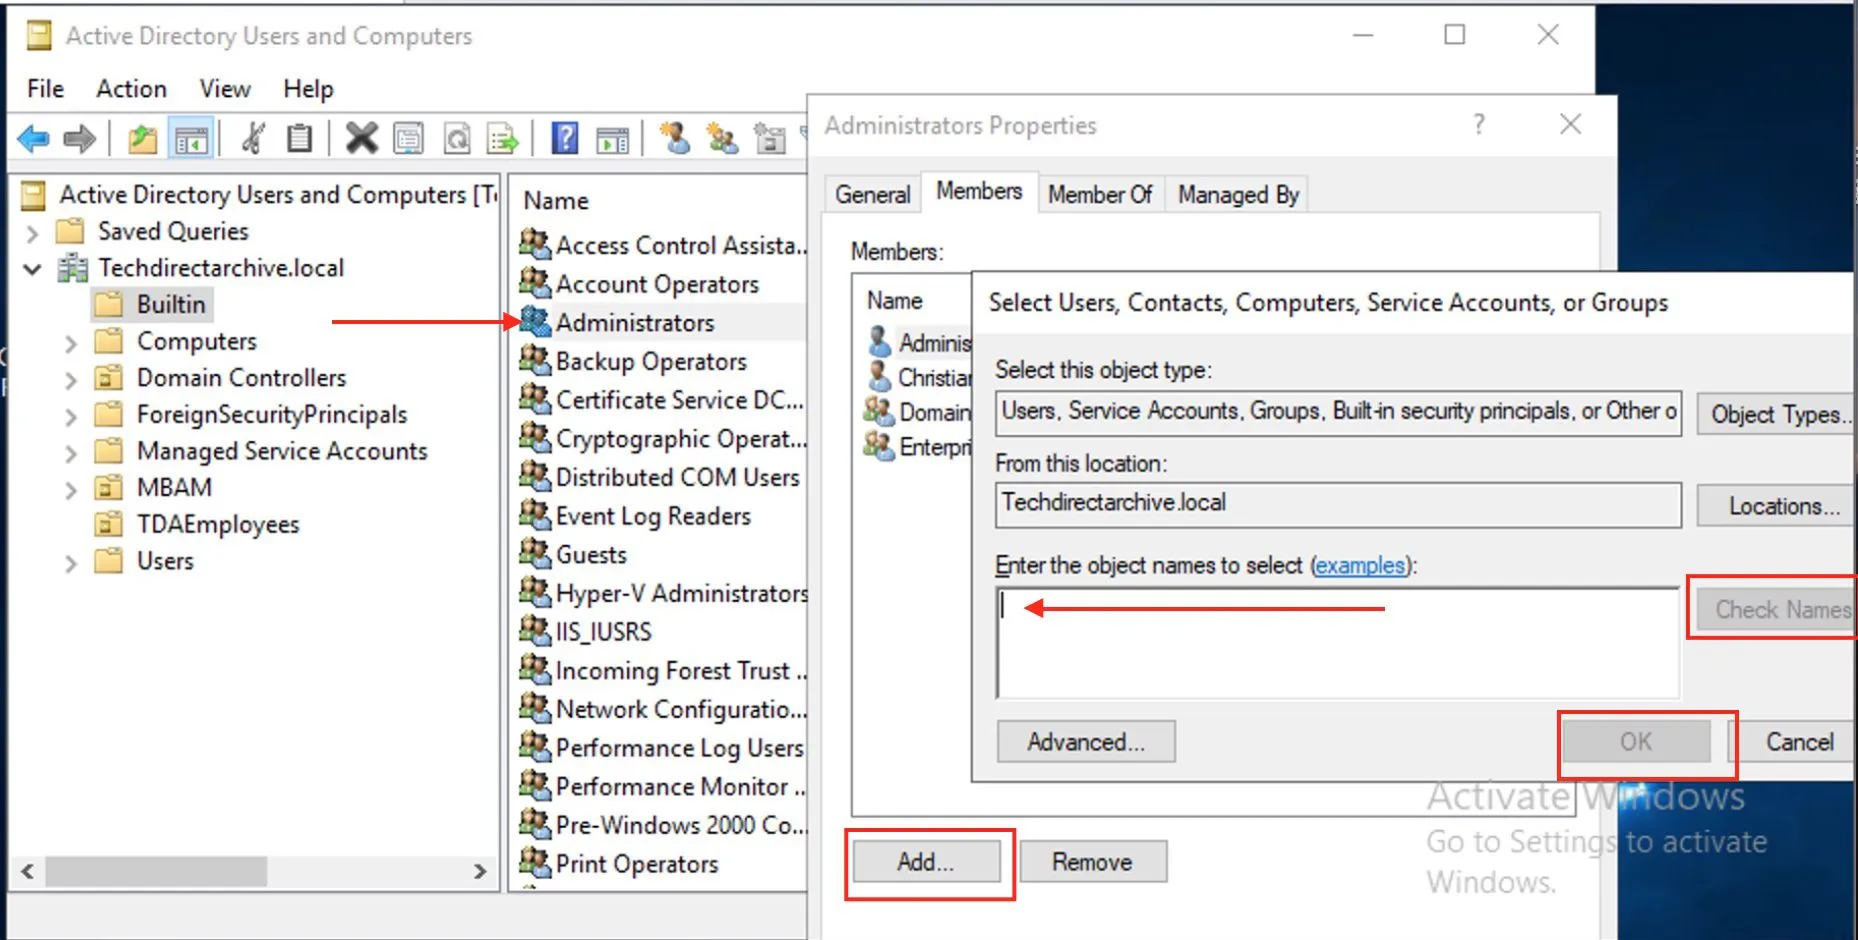Switch to the Member Of tab
The image size is (1858, 940).
[1100, 194]
